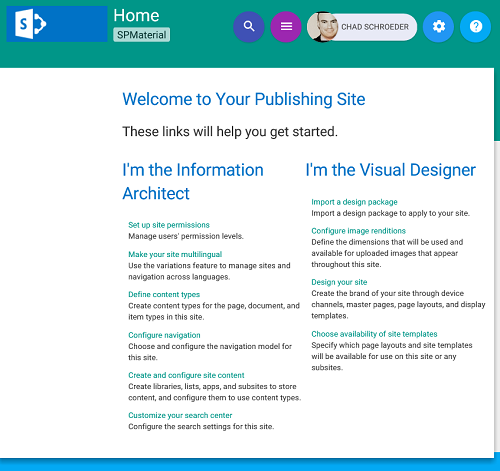500x471 pixels.
Task: Open Customize your search center link
Action: click(x=180, y=415)
